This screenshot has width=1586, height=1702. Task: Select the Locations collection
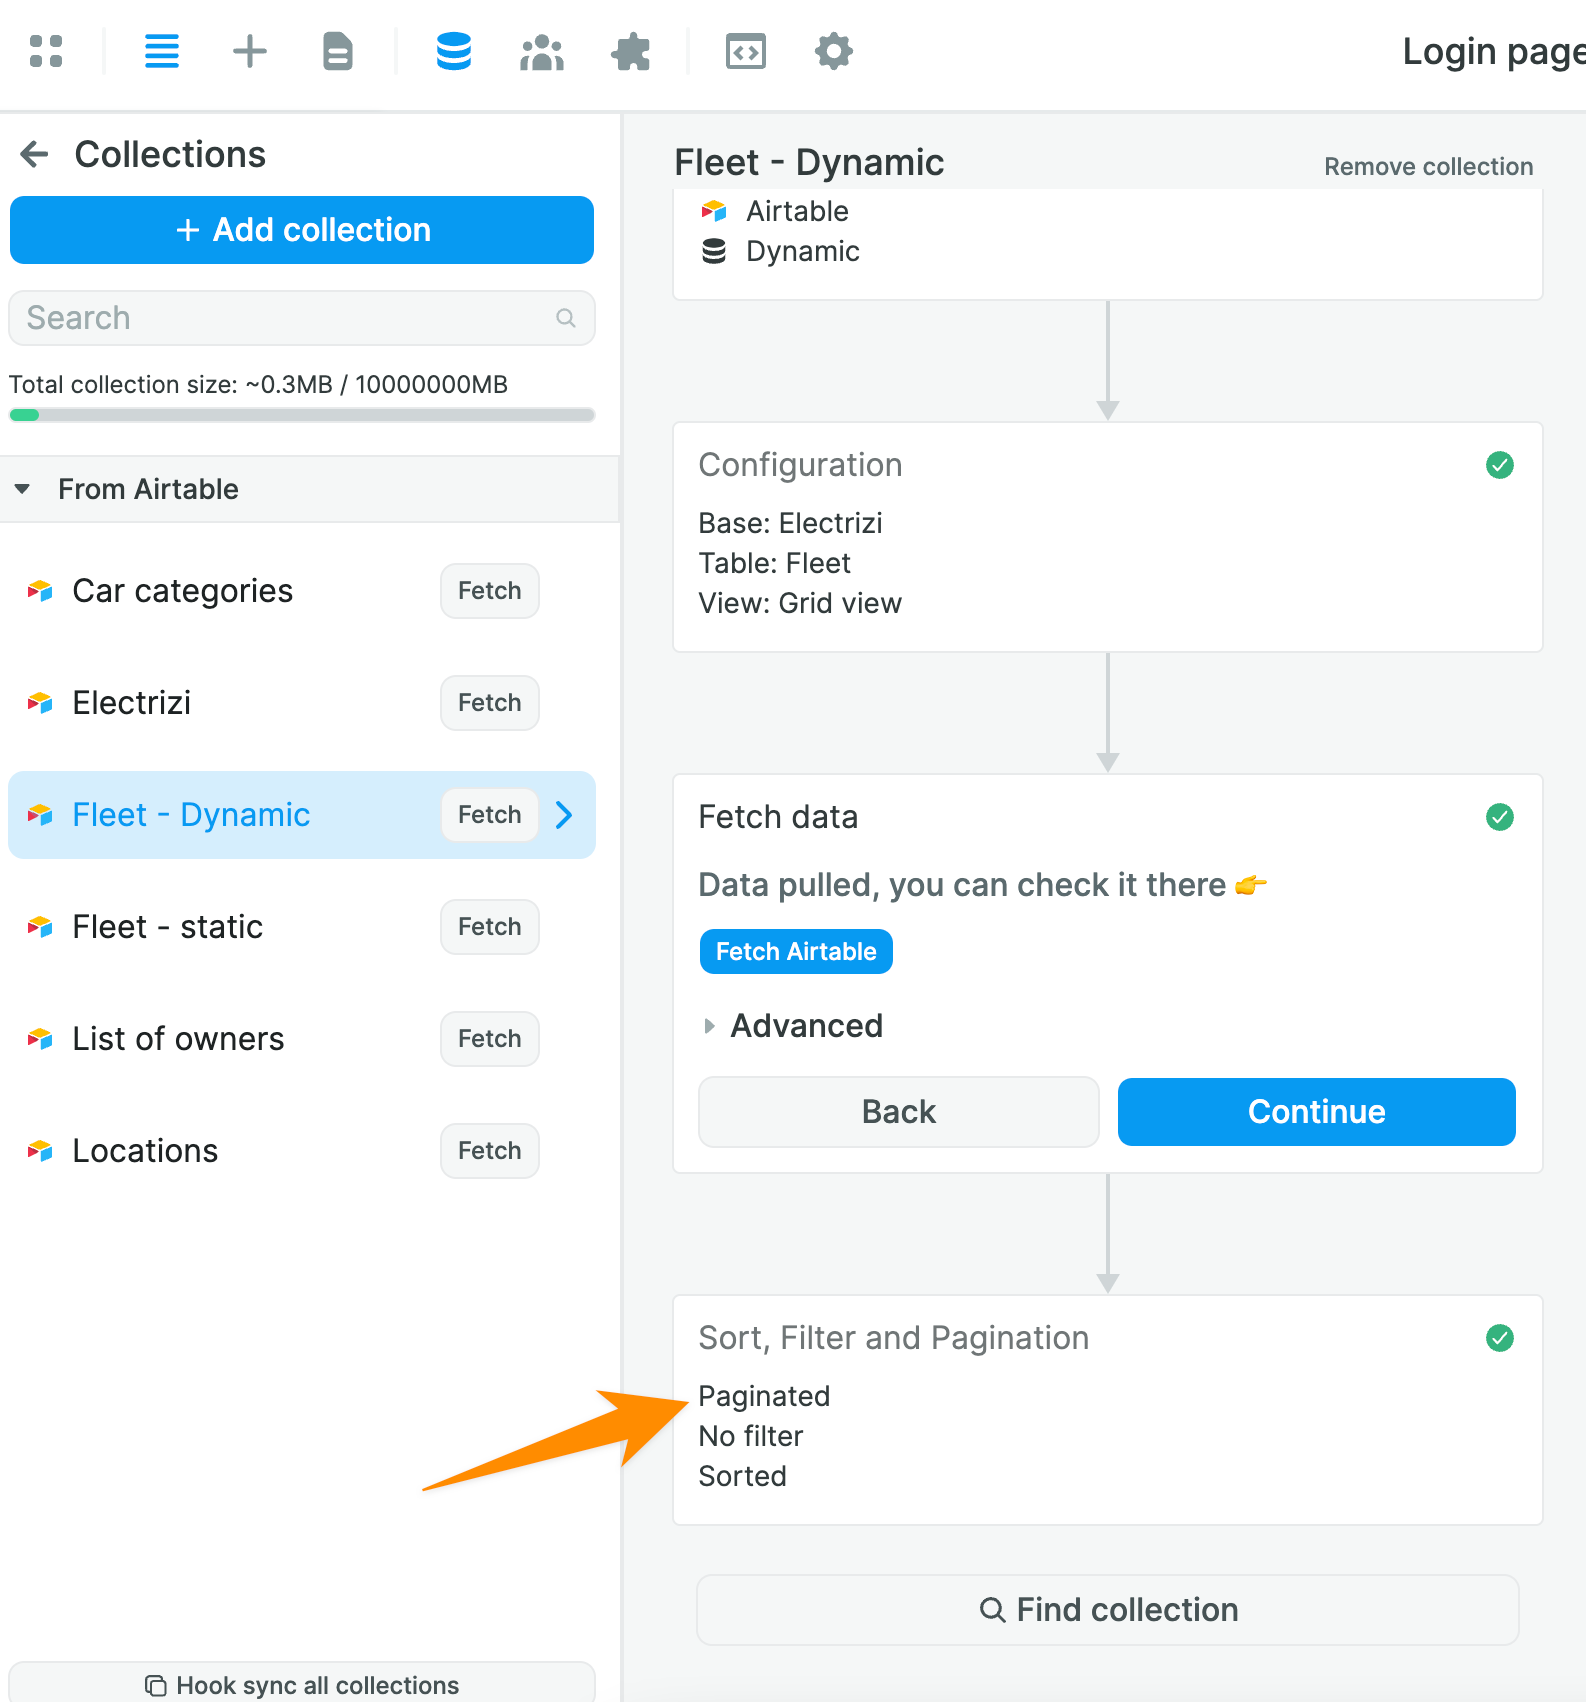click(x=146, y=1151)
